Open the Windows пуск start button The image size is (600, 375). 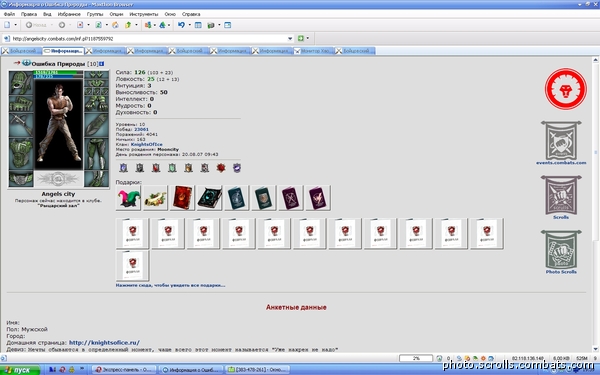20,370
